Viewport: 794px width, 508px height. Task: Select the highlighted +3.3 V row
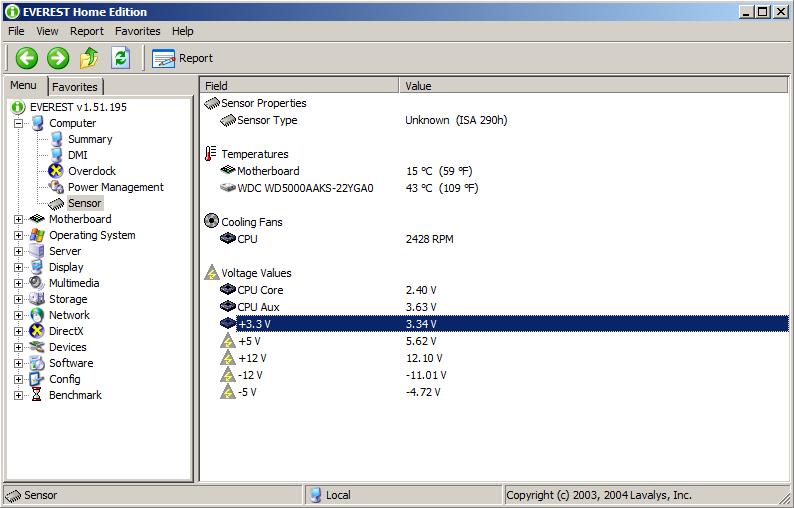pos(504,324)
